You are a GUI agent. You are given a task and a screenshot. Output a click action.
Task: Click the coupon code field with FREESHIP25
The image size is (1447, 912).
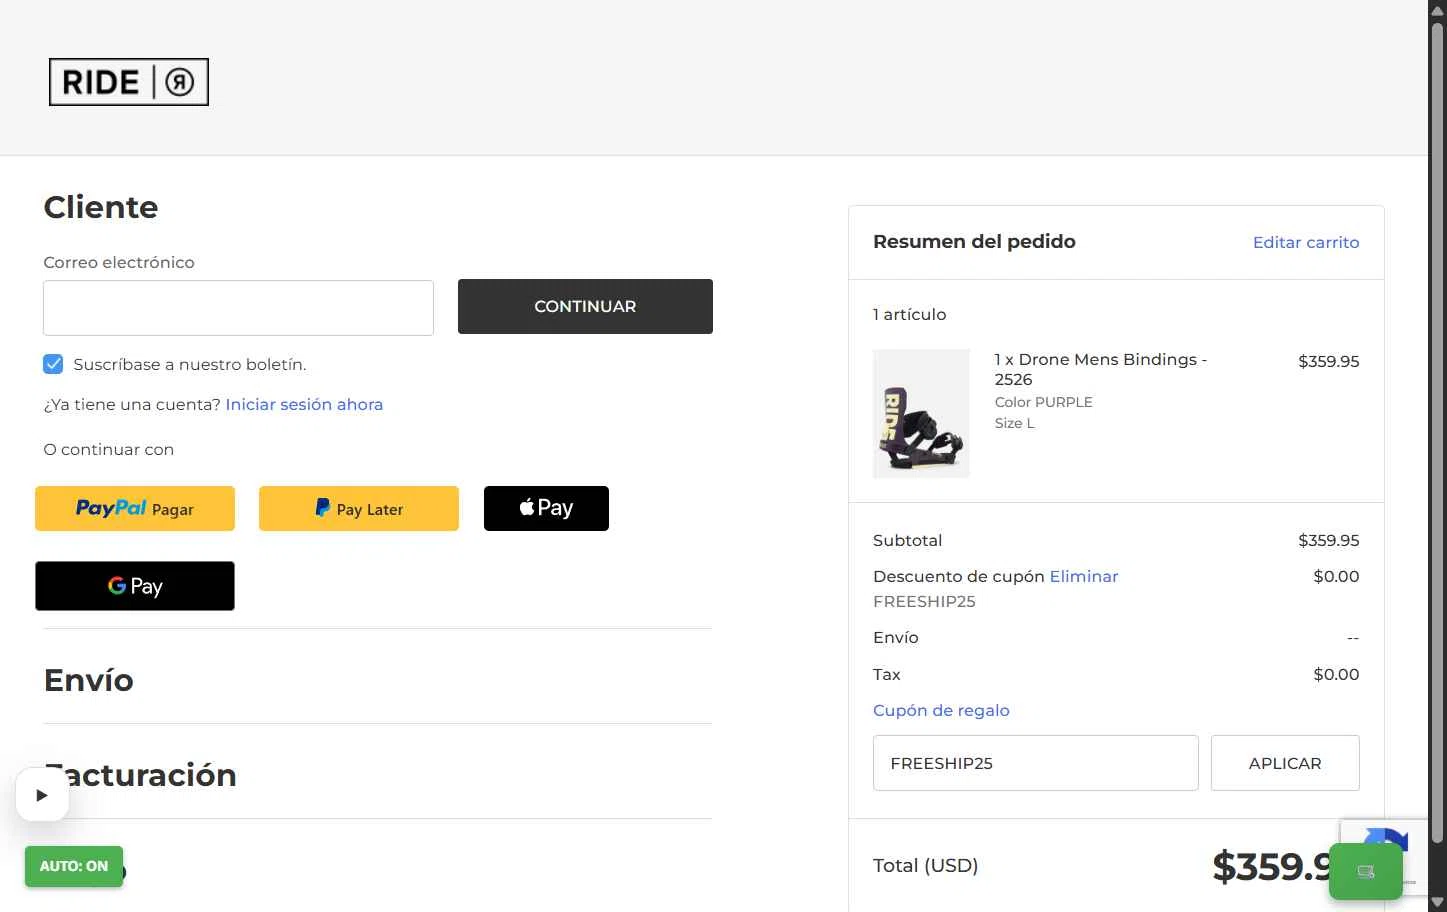[x=1035, y=763]
